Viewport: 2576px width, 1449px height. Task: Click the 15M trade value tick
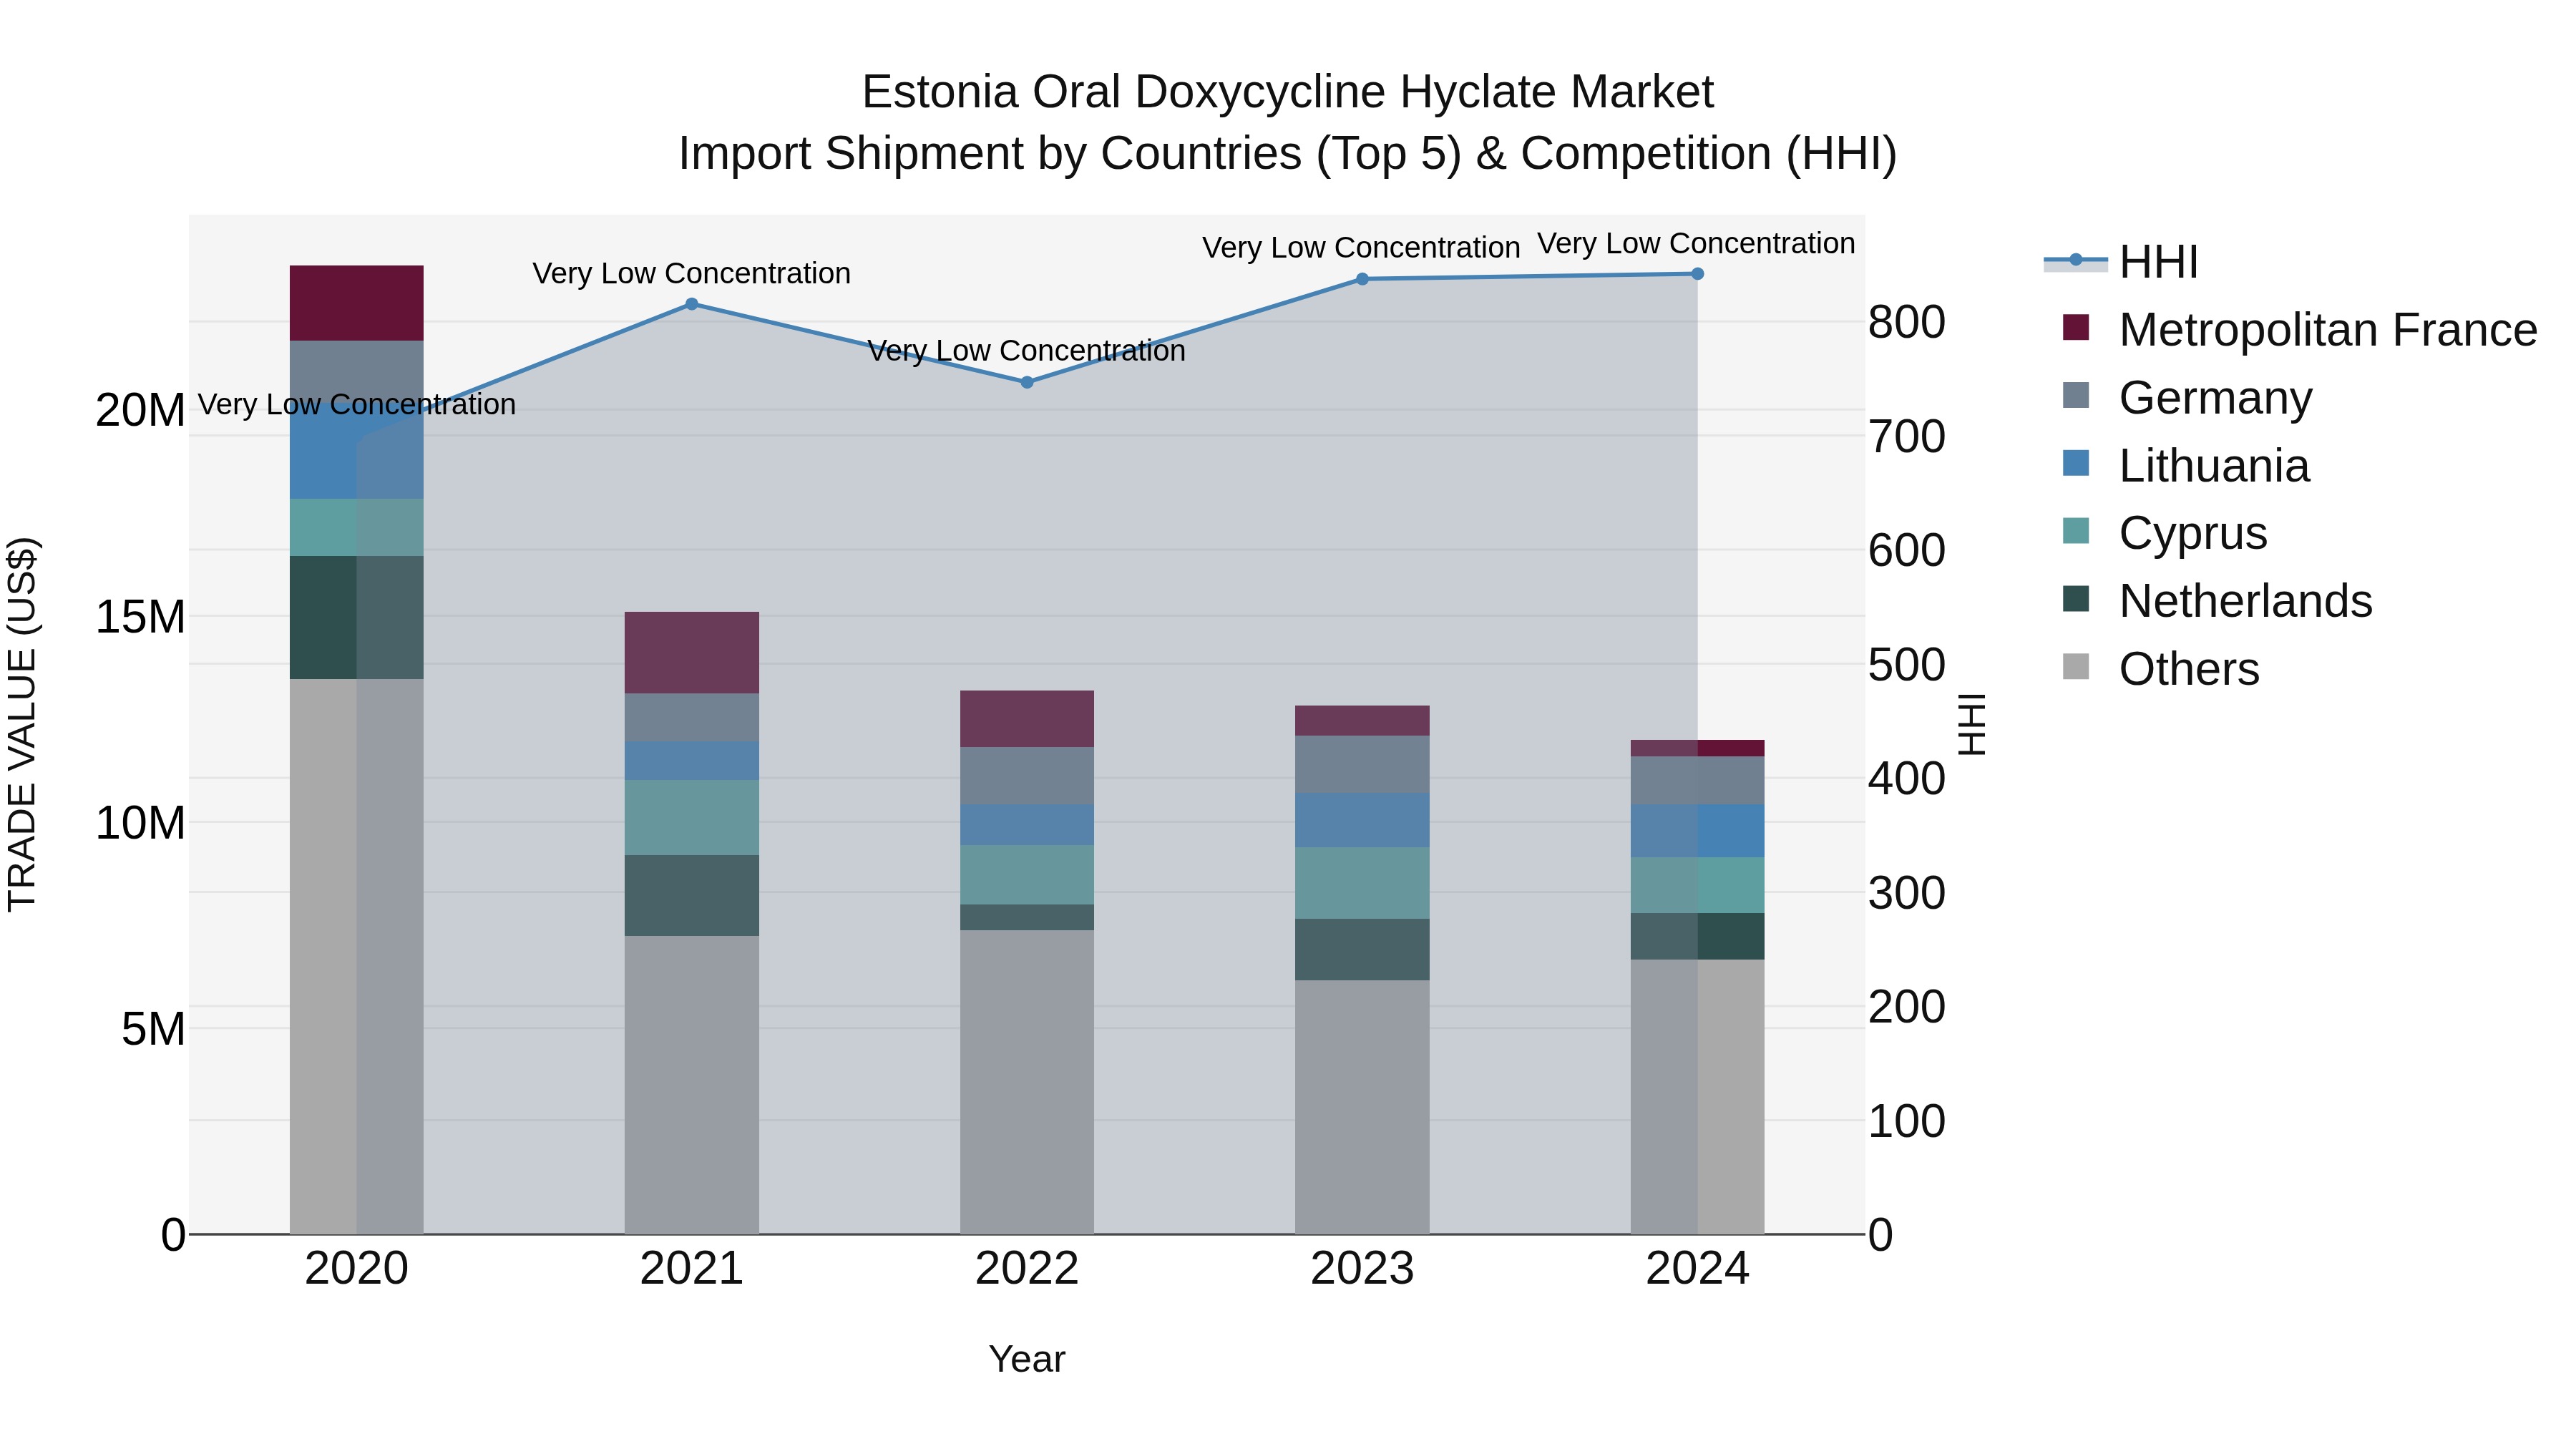(x=140, y=617)
